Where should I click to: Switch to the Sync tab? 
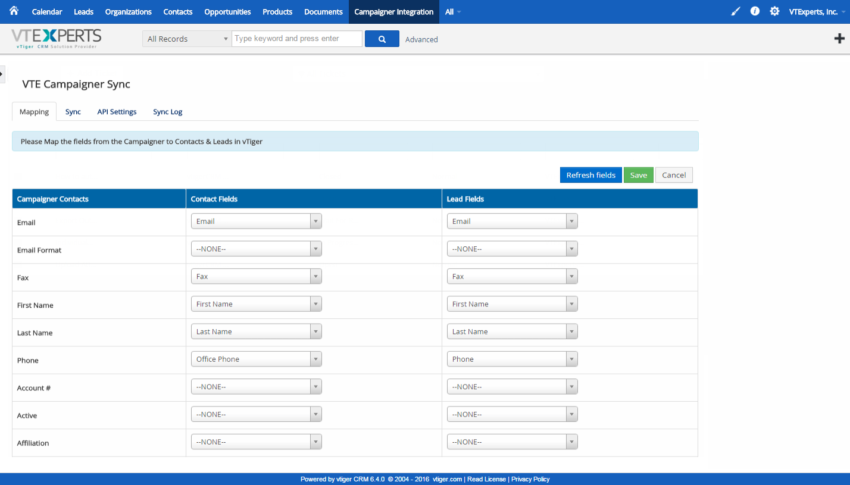[73, 112]
